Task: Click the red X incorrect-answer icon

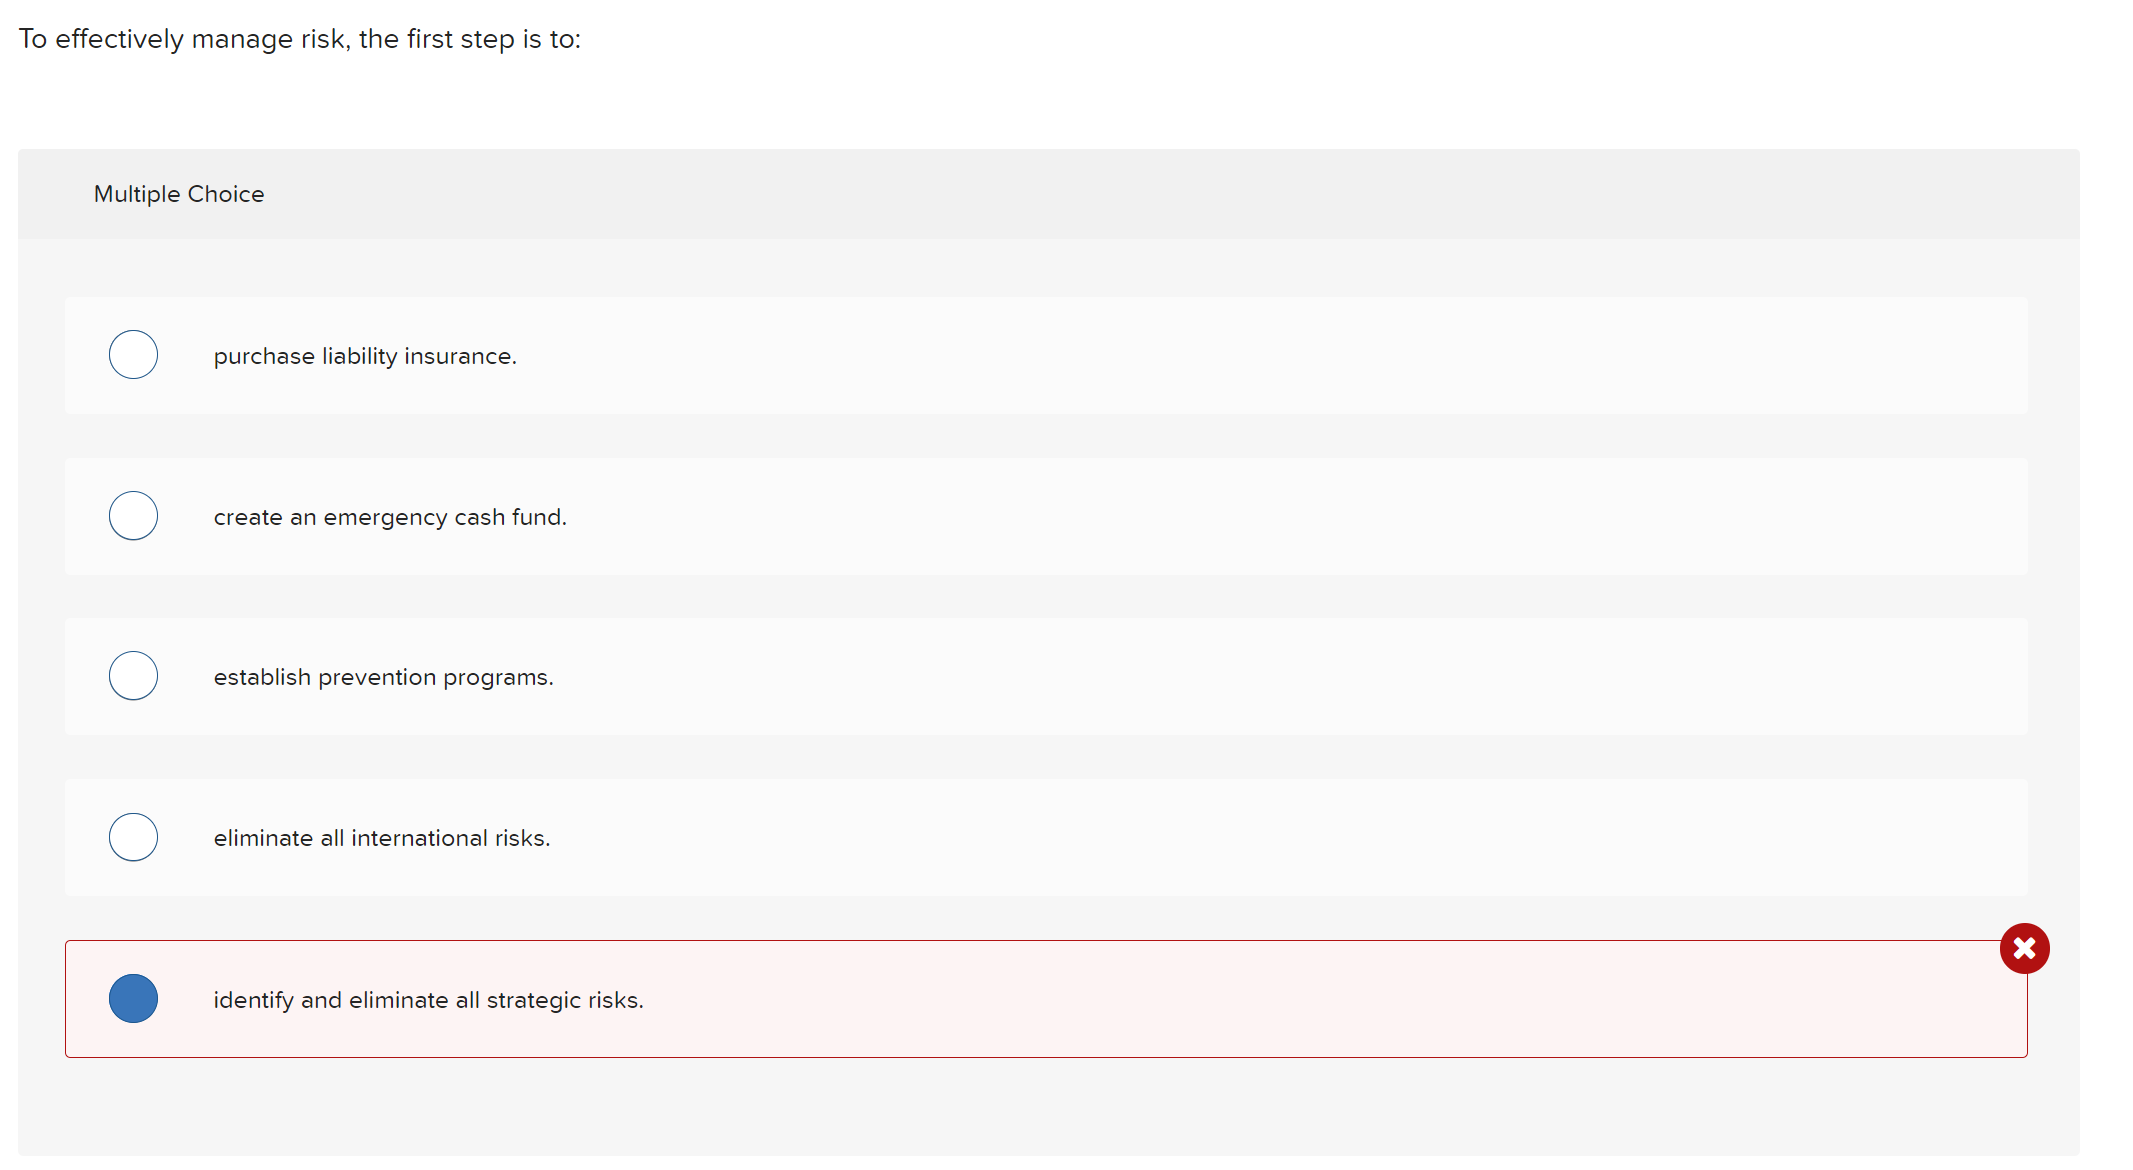Action: pos(2024,948)
